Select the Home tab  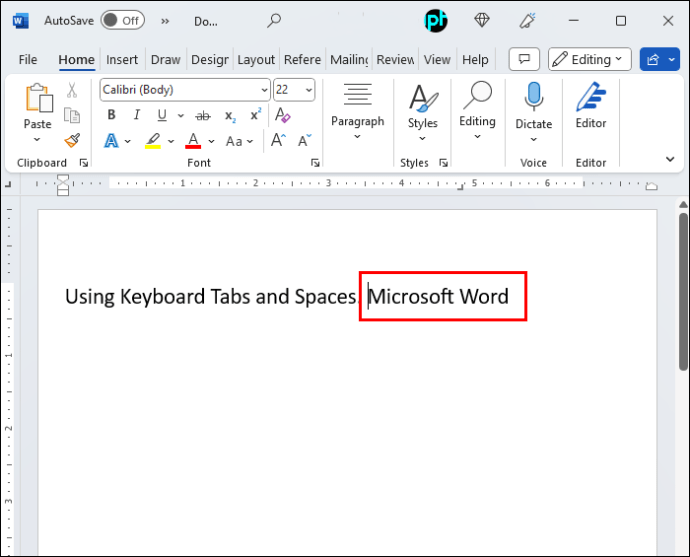[x=77, y=59]
